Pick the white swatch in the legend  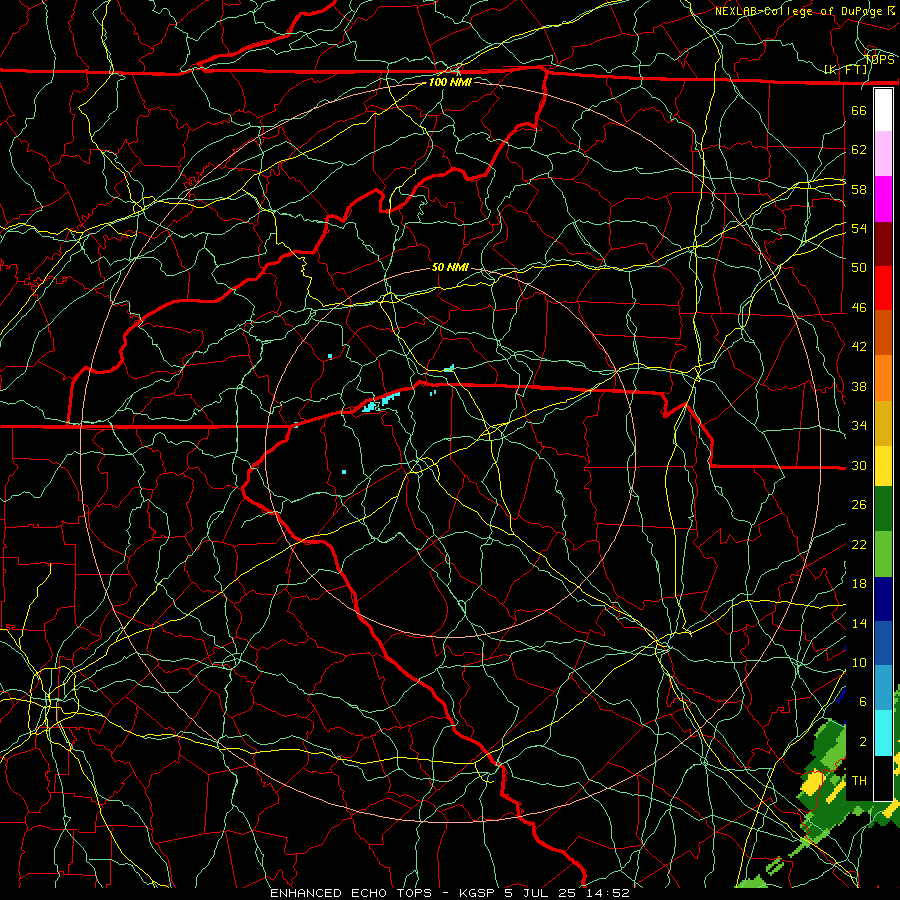[883, 110]
